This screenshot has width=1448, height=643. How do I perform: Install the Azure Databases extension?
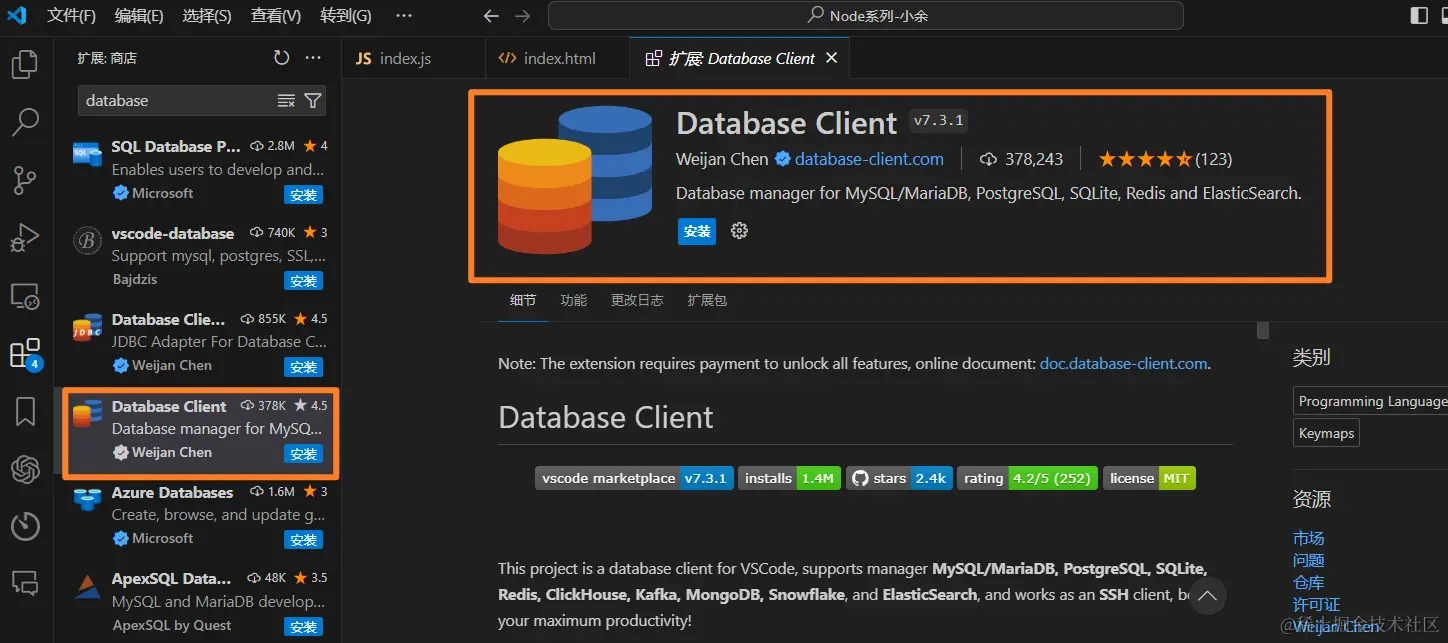tap(304, 540)
